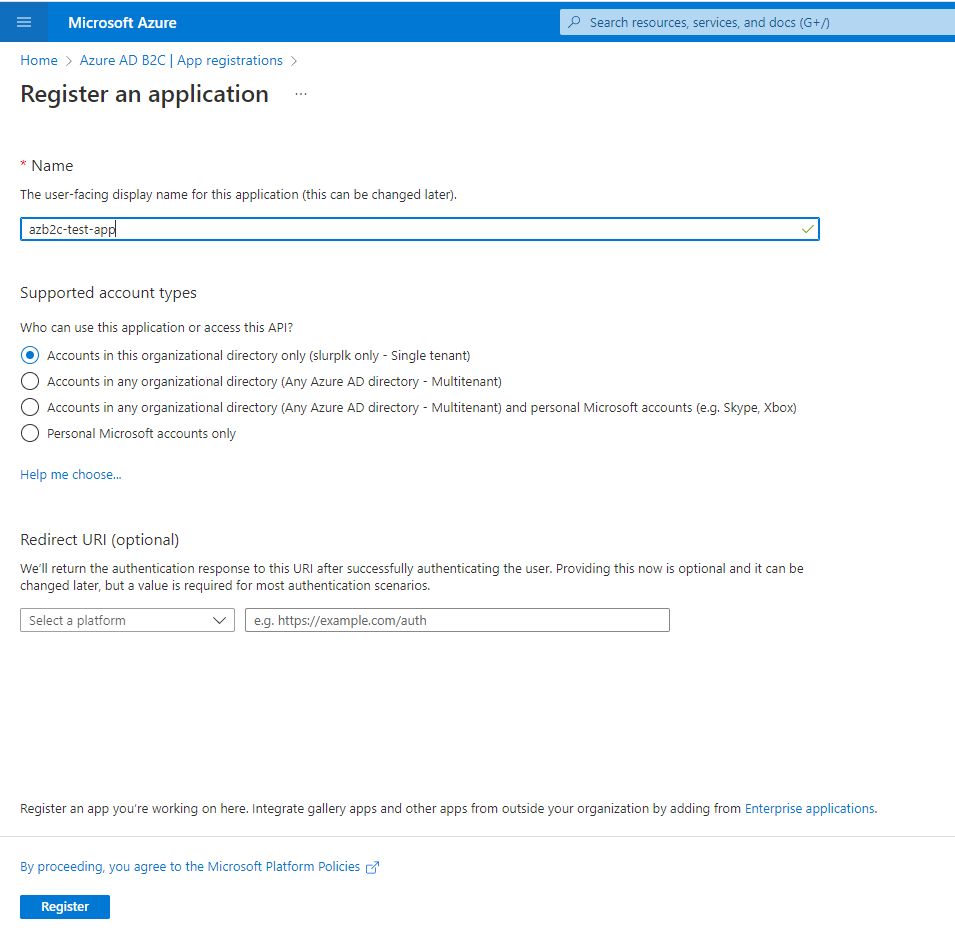Open Microsoft Platform Policies link
955x930 pixels.
click(x=190, y=867)
